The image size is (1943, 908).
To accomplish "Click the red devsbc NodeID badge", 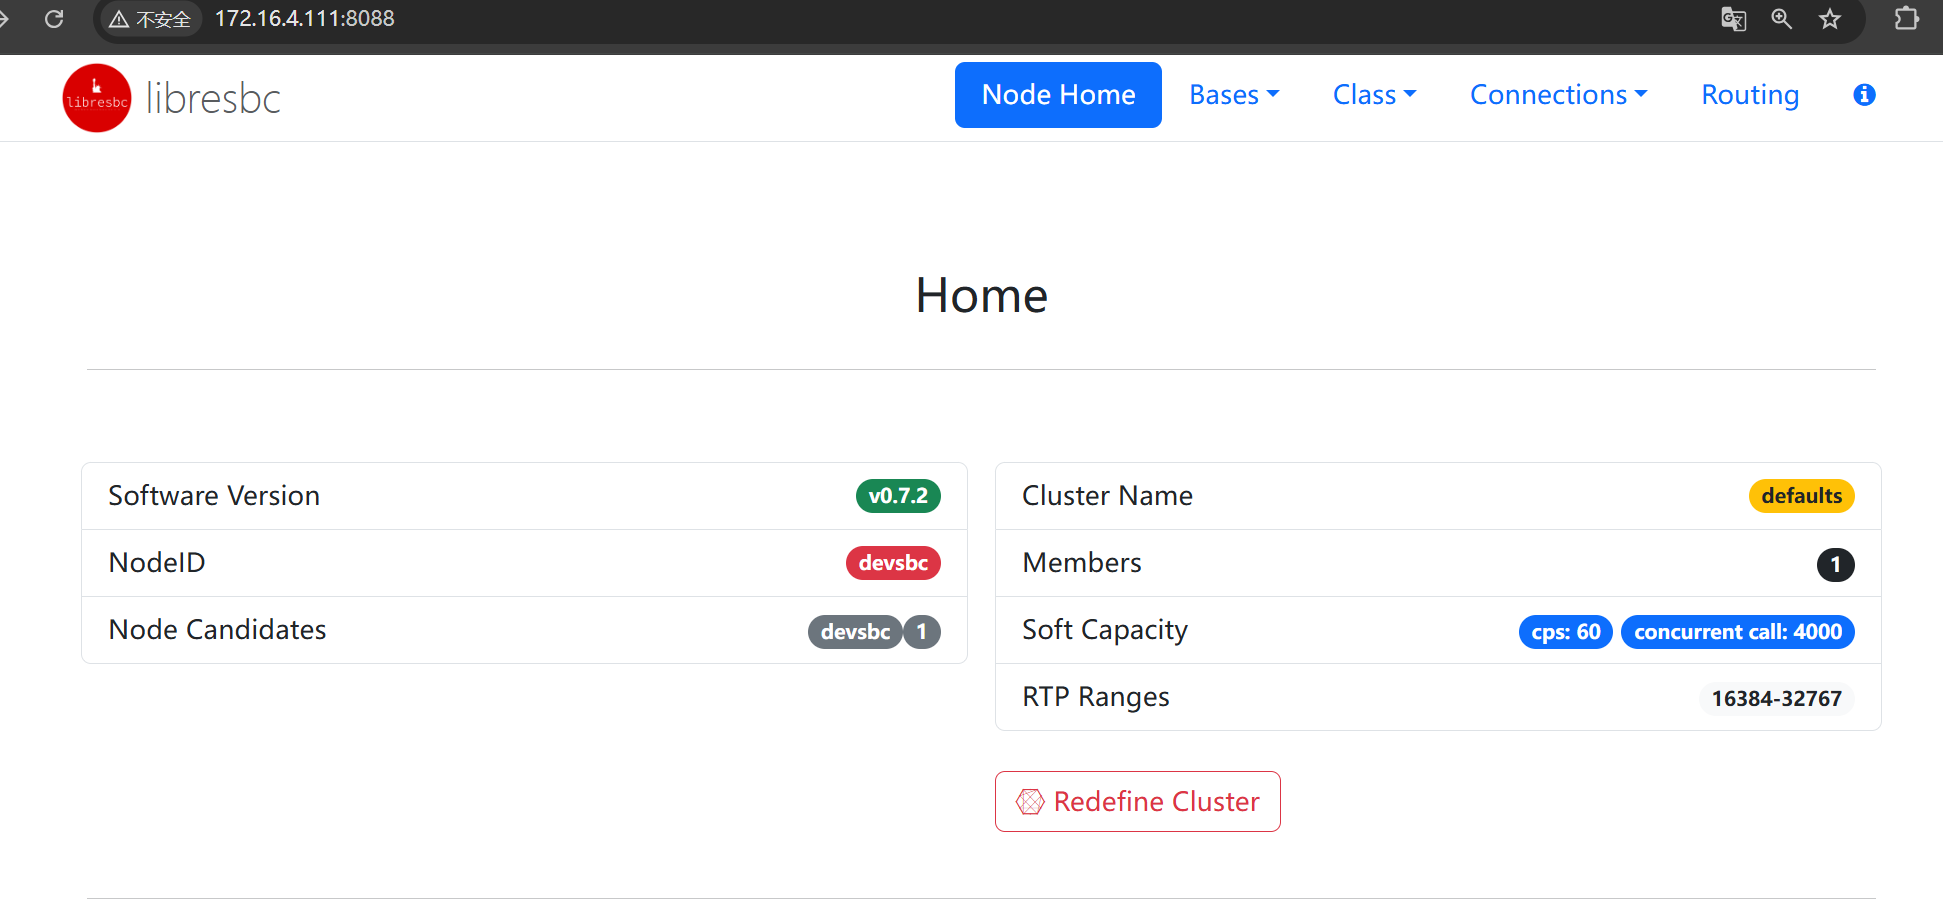I will [892, 563].
